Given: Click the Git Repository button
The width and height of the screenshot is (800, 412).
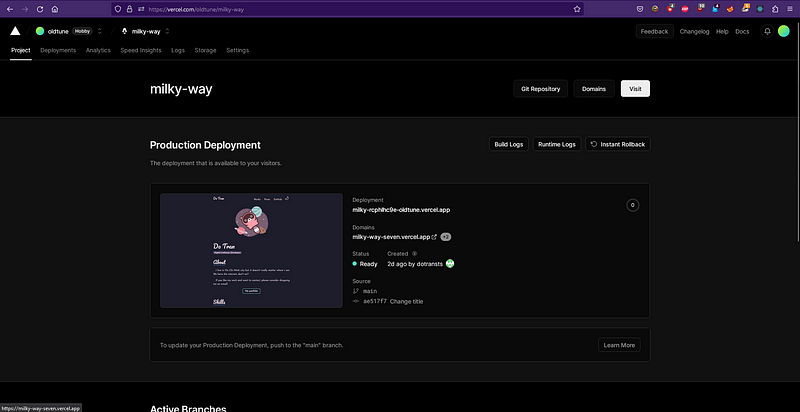Looking at the screenshot, I should pos(540,89).
